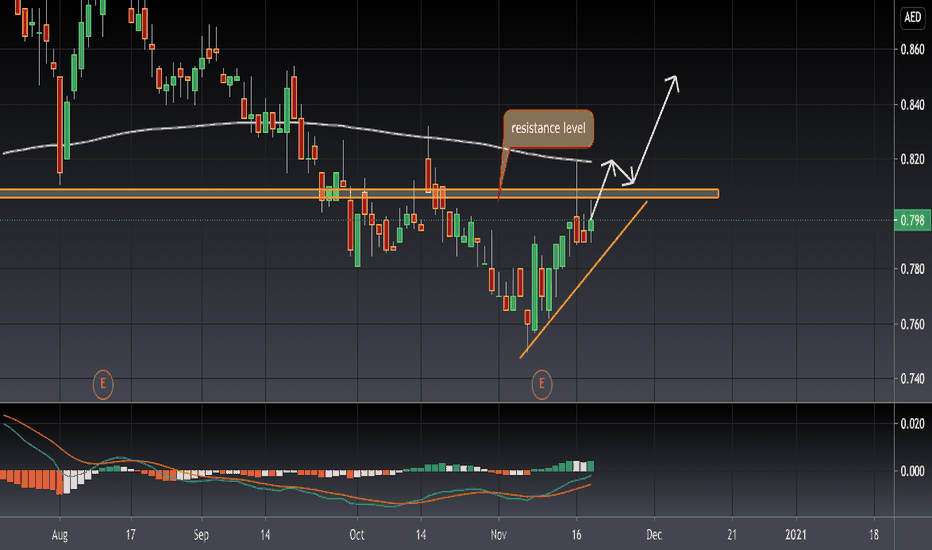Click the 0.820 price axis label
The image size is (932, 550).
click(912, 159)
